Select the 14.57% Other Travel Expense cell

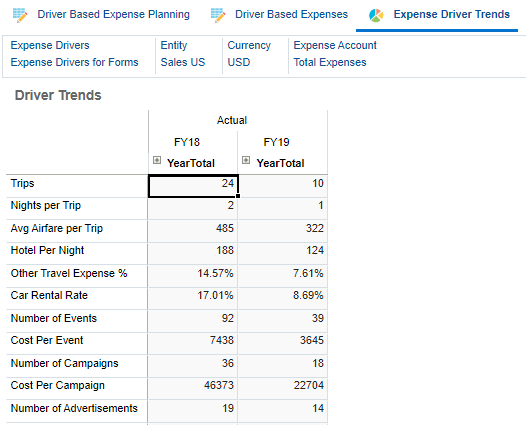[x=193, y=275]
